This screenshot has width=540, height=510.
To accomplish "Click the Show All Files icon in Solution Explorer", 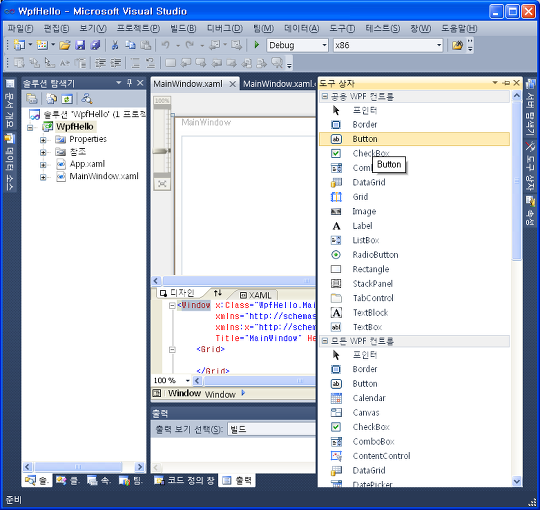I will click(52, 99).
